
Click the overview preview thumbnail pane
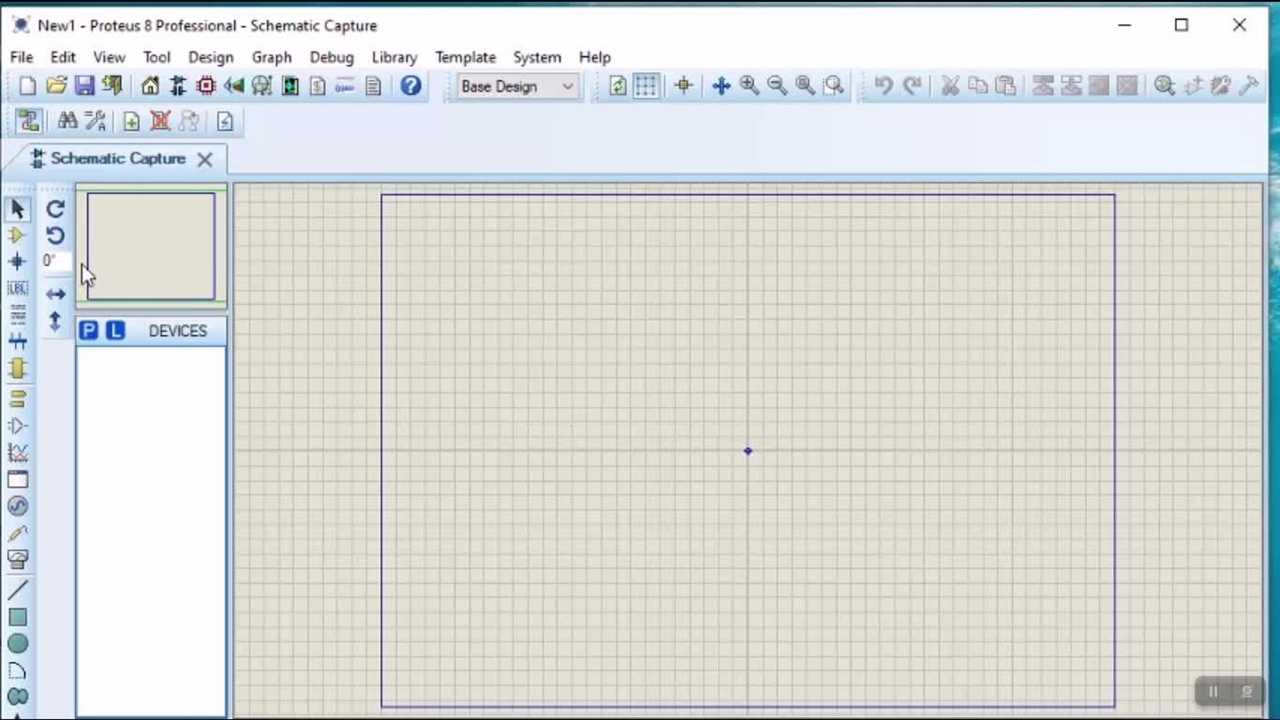coord(150,246)
